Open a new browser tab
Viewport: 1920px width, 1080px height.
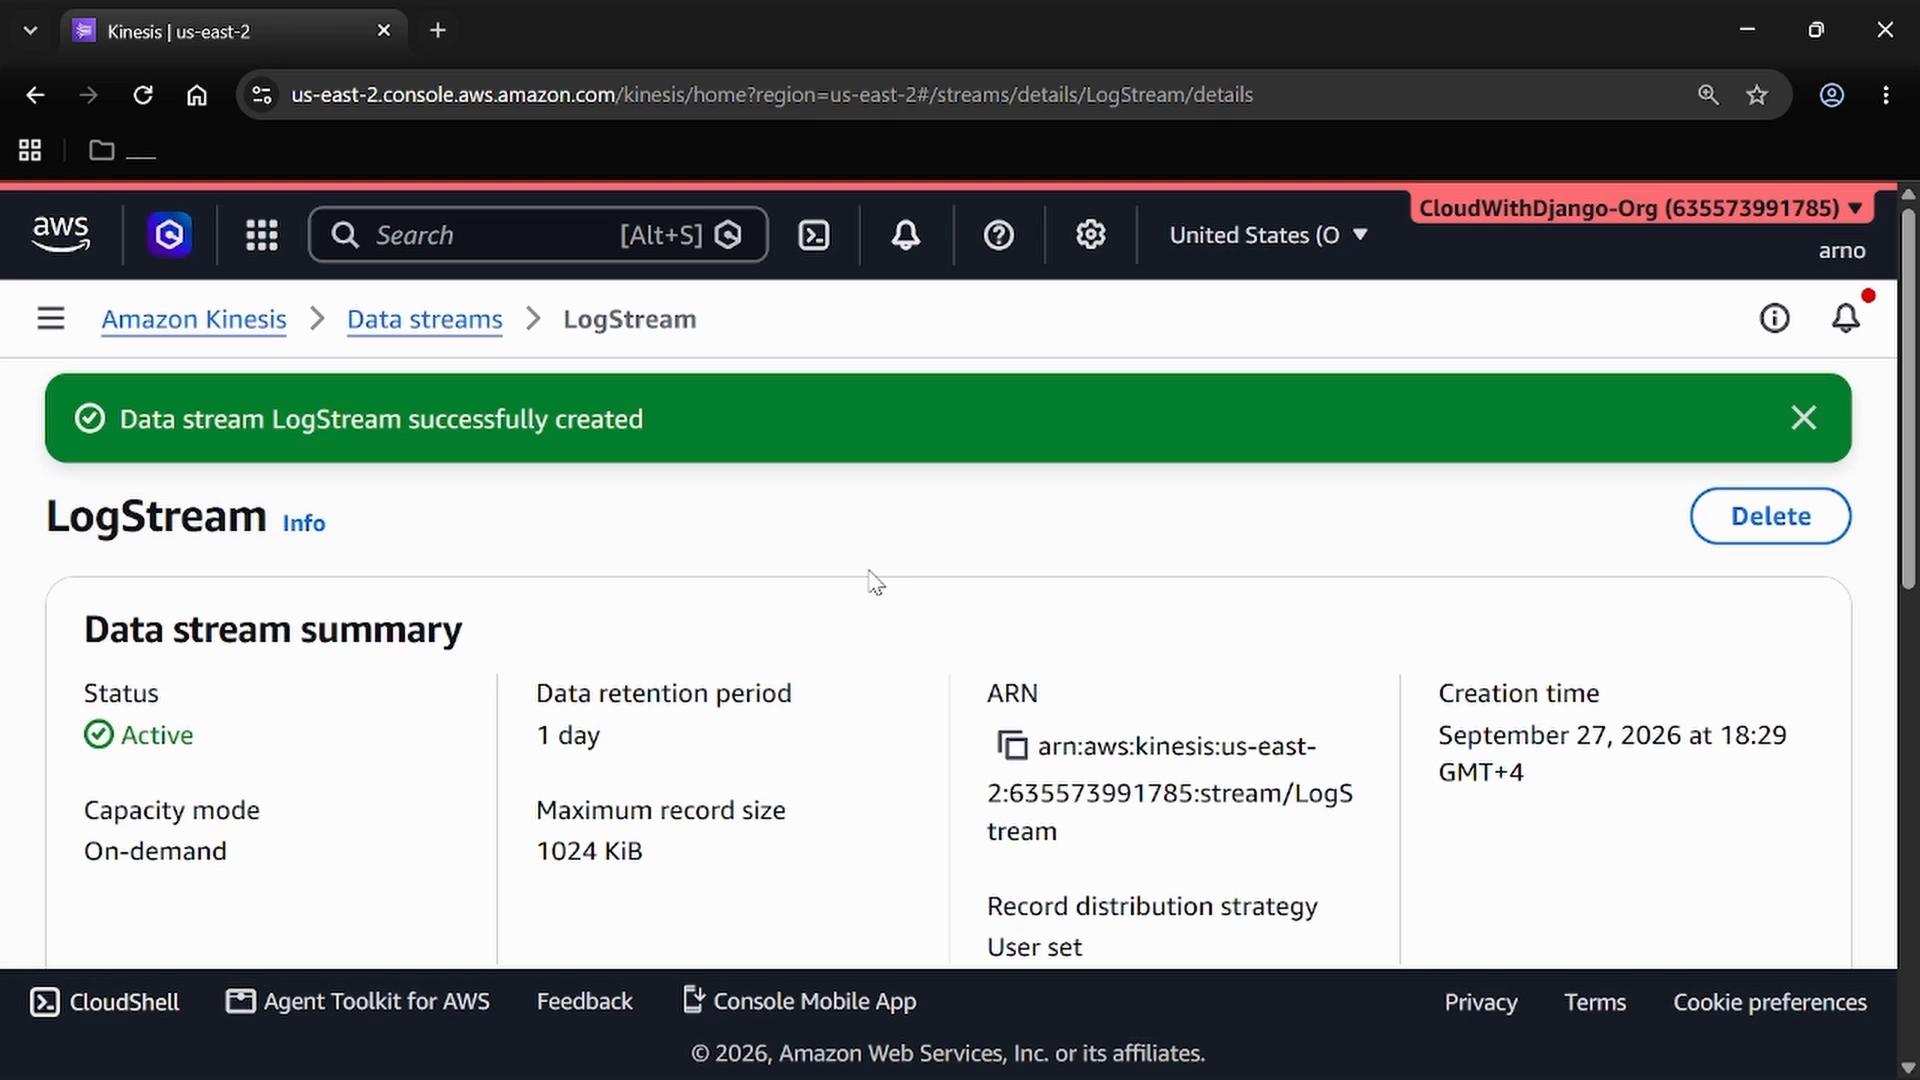(x=438, y=31)
